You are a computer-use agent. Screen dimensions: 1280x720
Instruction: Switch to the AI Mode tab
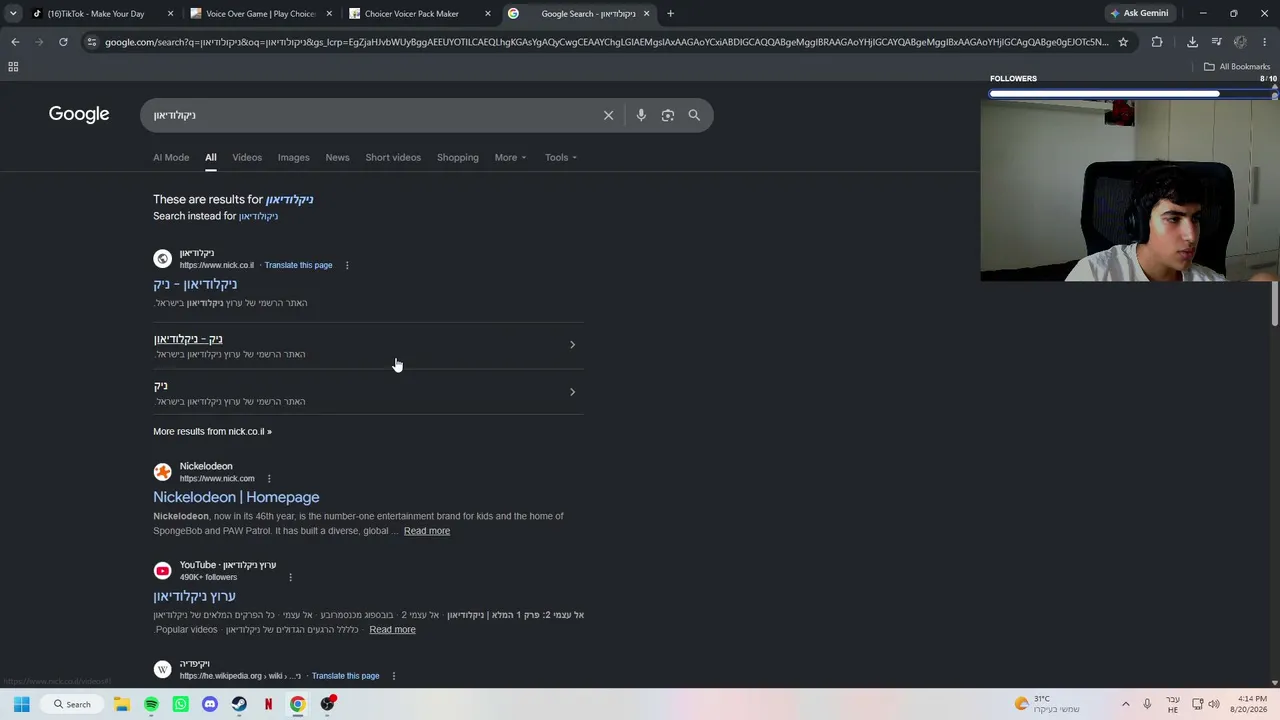171,157
